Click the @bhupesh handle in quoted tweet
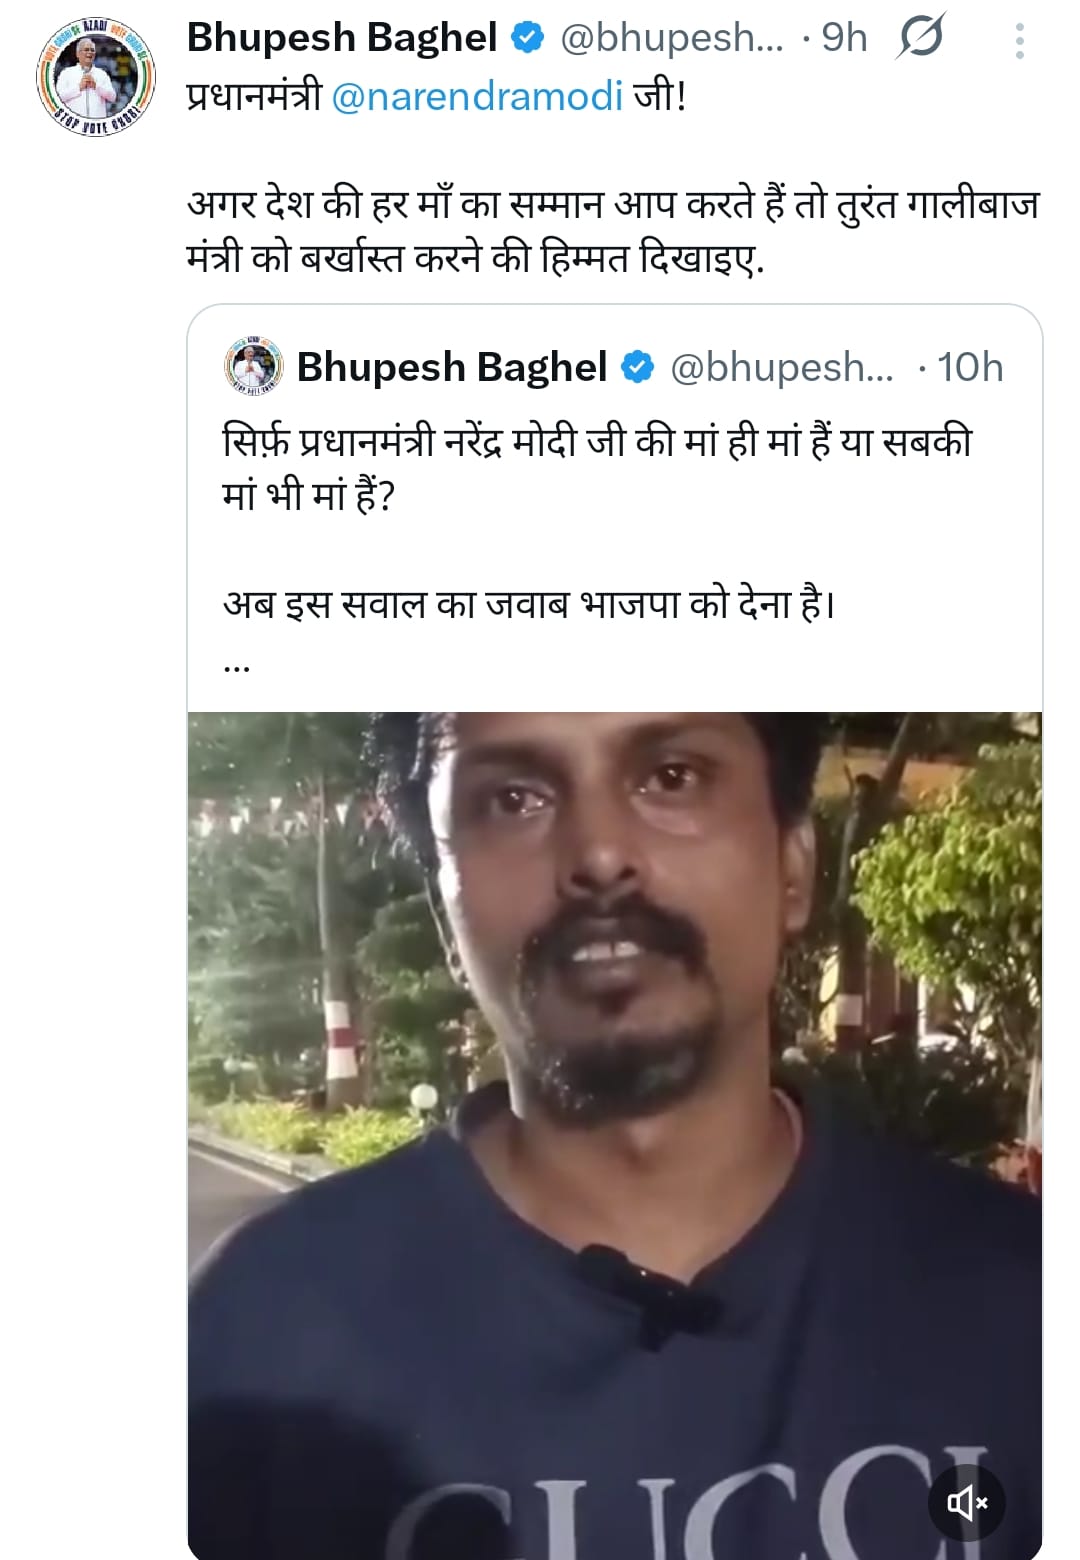Image resolution: width=1080 pixels, height=1560 pixels. 781,368
